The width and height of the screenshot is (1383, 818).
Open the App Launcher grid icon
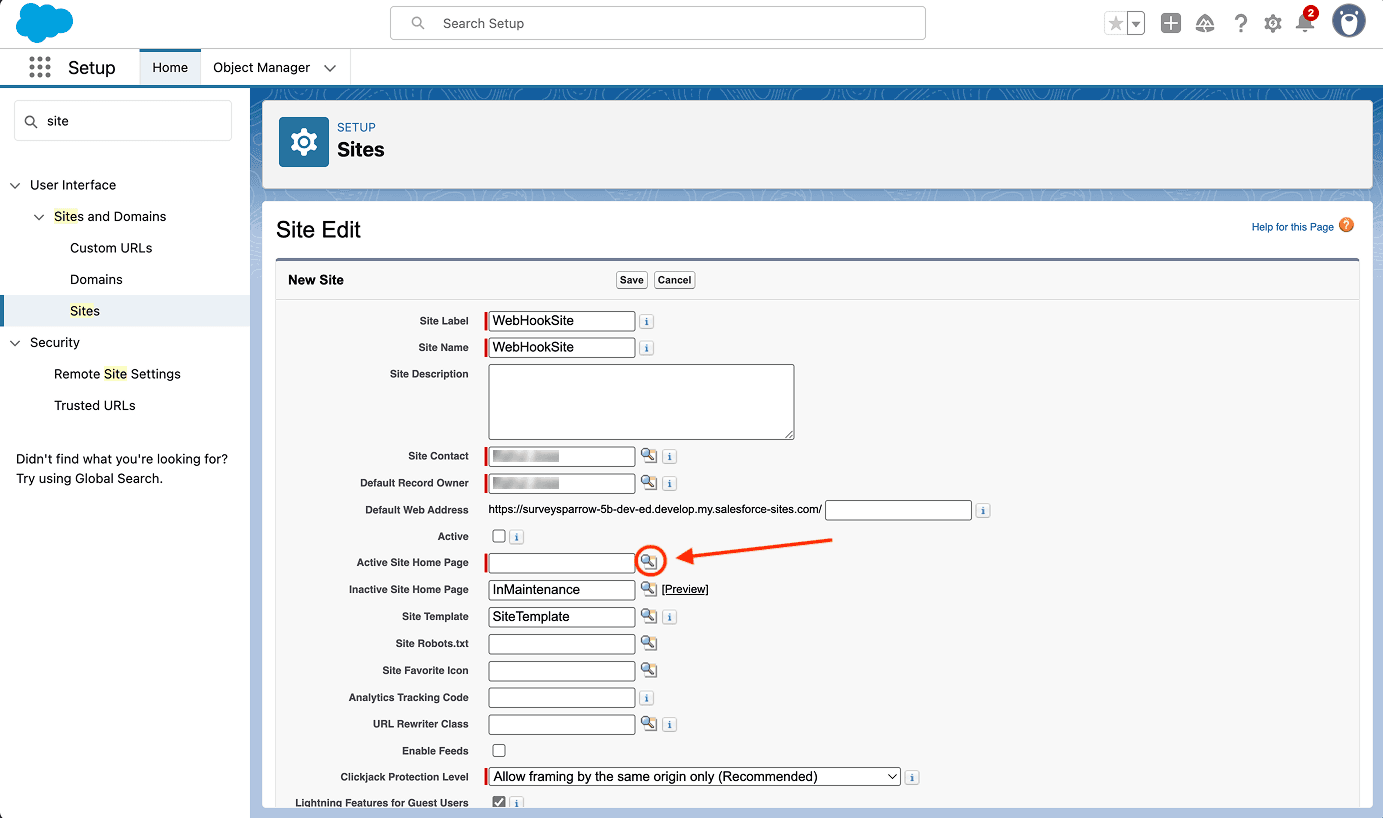click(x=40, y=67)
